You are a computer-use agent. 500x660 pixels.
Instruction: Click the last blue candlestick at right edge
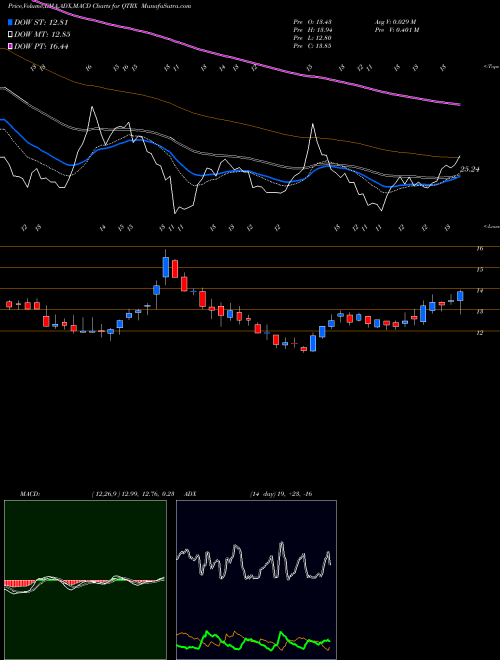460,296
